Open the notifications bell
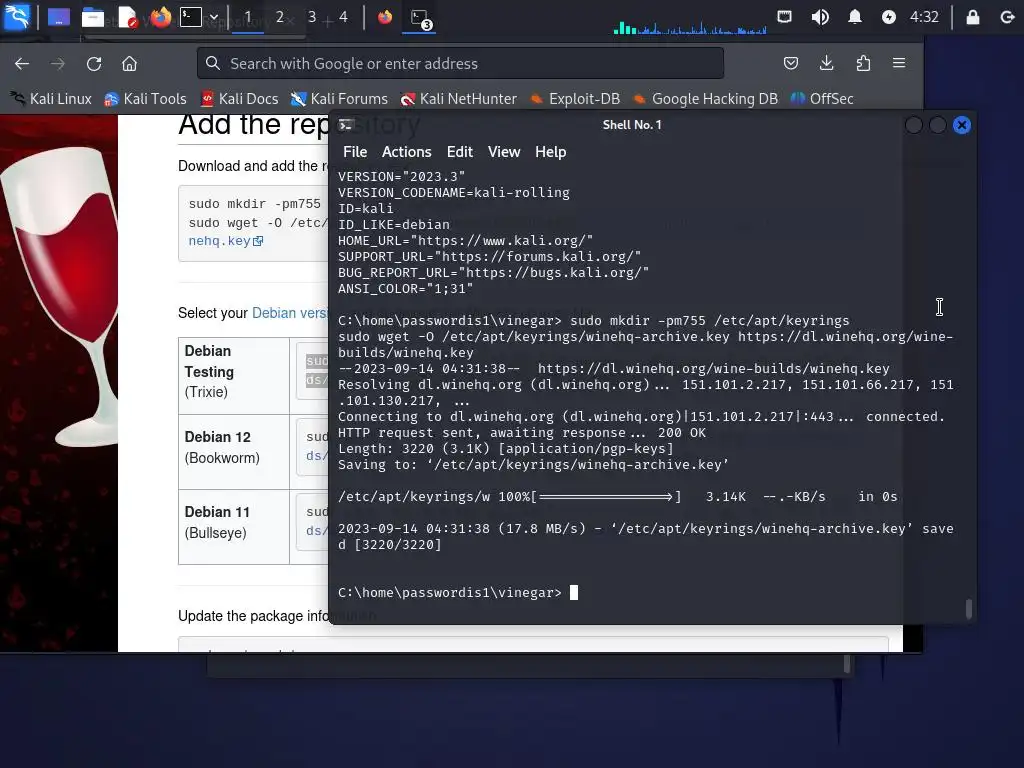This screenshot has height=768, width=1024. coord(854,17)
